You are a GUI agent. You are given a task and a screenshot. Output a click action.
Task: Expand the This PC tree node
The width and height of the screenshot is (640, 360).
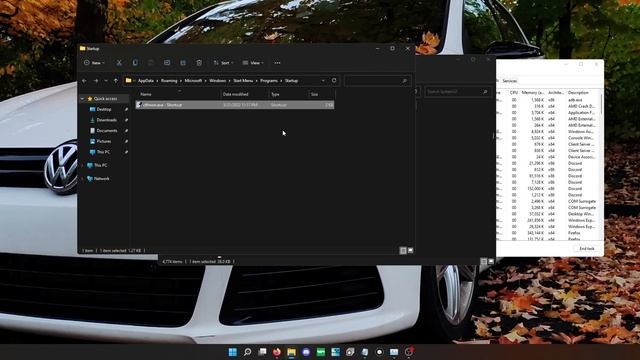pos(82,165)
